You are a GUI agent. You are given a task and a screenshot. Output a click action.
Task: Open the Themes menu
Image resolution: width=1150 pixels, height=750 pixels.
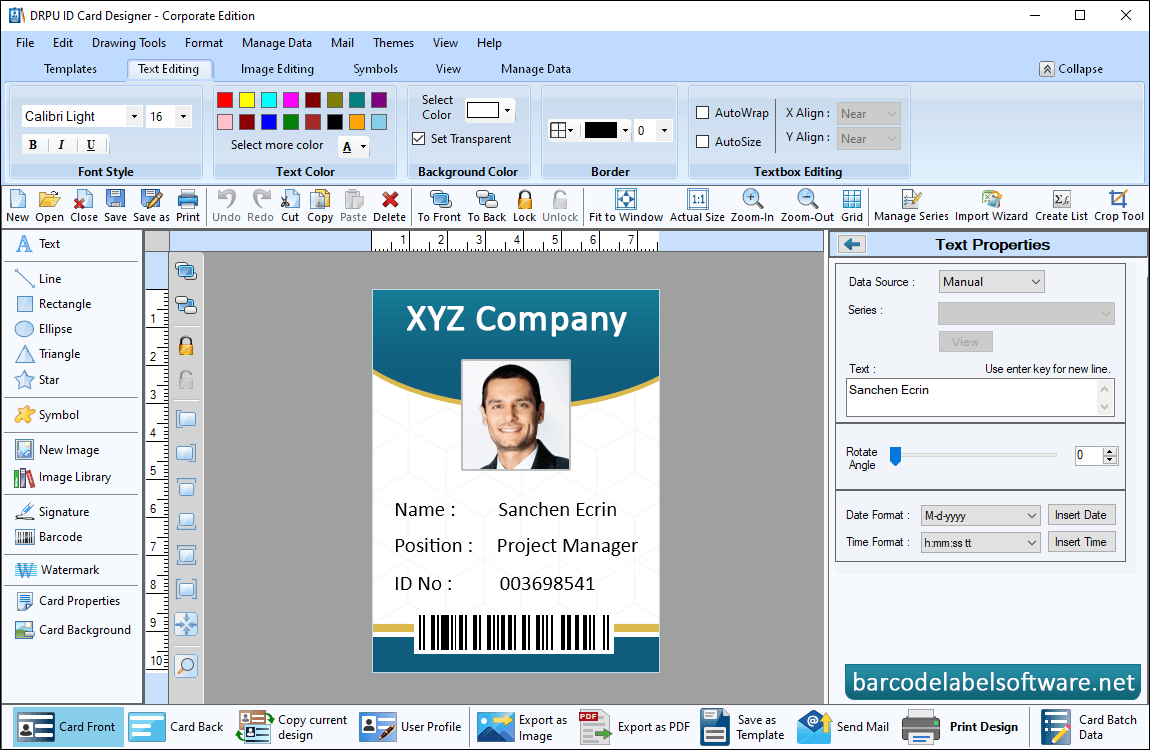pyautogui.click(x=393, y=43)
